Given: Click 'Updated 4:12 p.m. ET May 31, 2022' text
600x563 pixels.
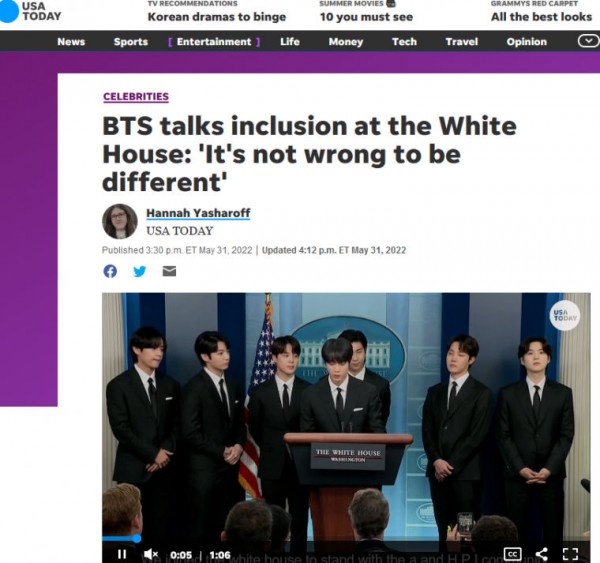Looking at the screenshot, I should (x=334, y=250).
